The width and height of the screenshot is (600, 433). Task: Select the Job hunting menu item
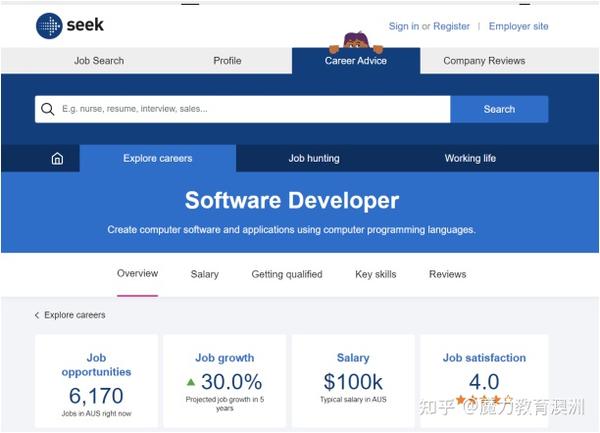(314, 158)
